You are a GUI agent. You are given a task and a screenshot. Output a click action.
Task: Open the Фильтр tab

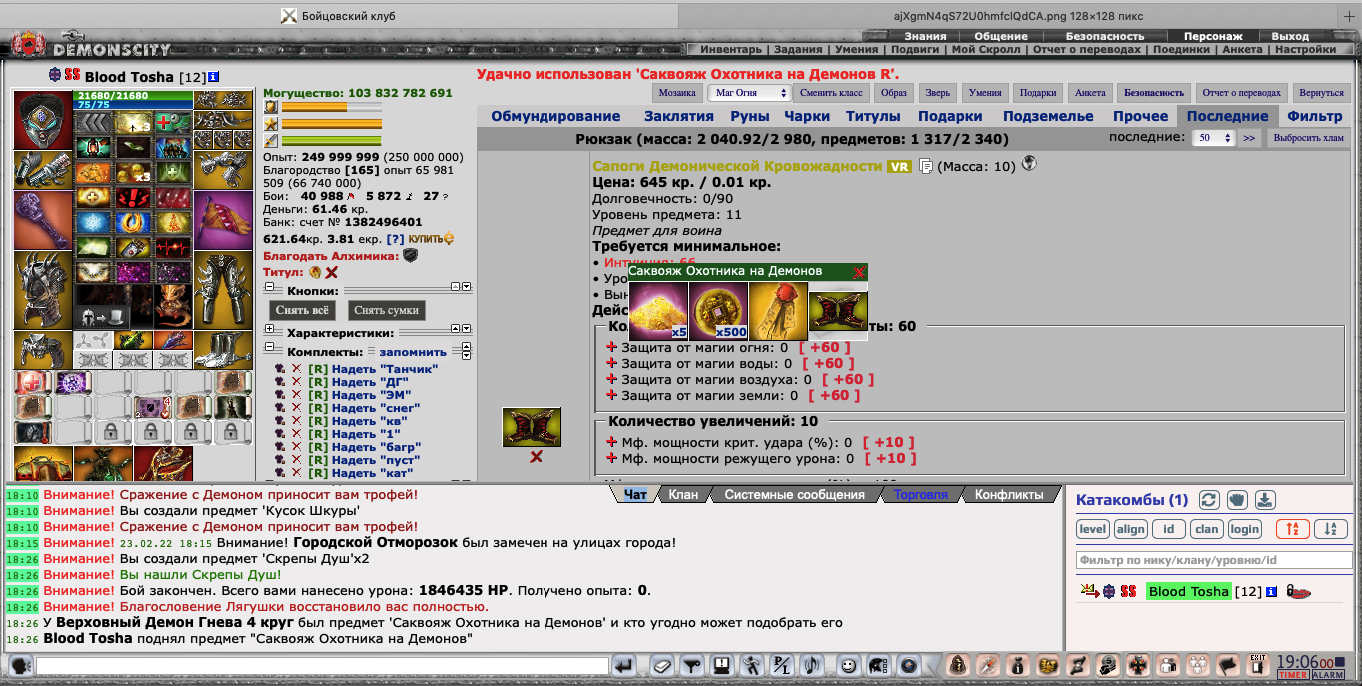(x=1315, y=116)
